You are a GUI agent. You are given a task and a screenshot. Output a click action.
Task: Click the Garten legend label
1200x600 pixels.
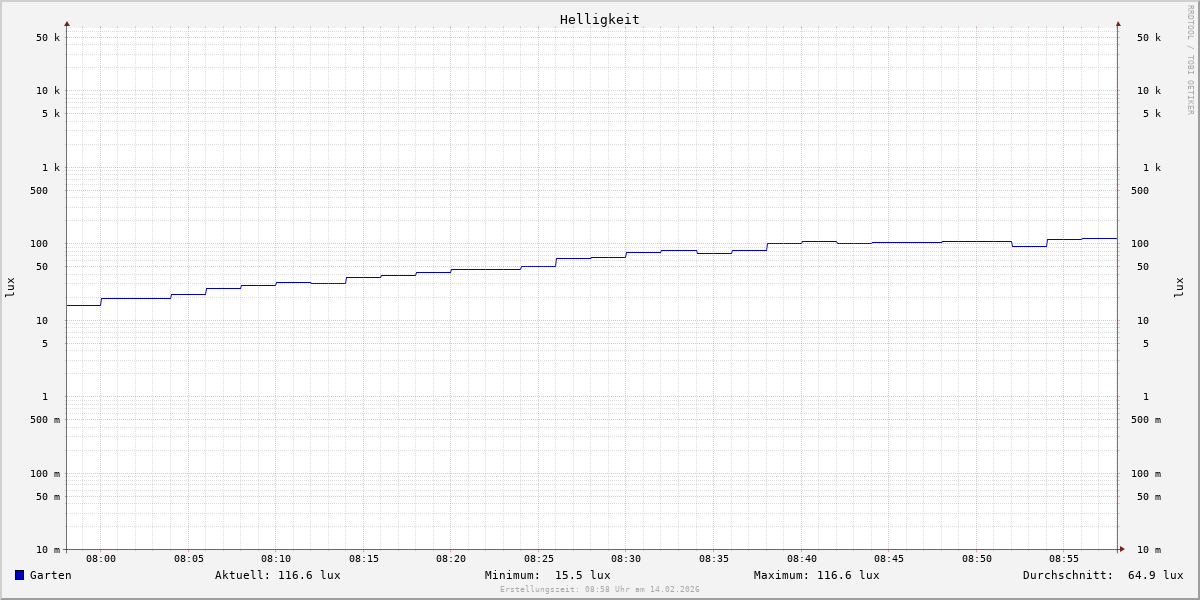point(50,575)
